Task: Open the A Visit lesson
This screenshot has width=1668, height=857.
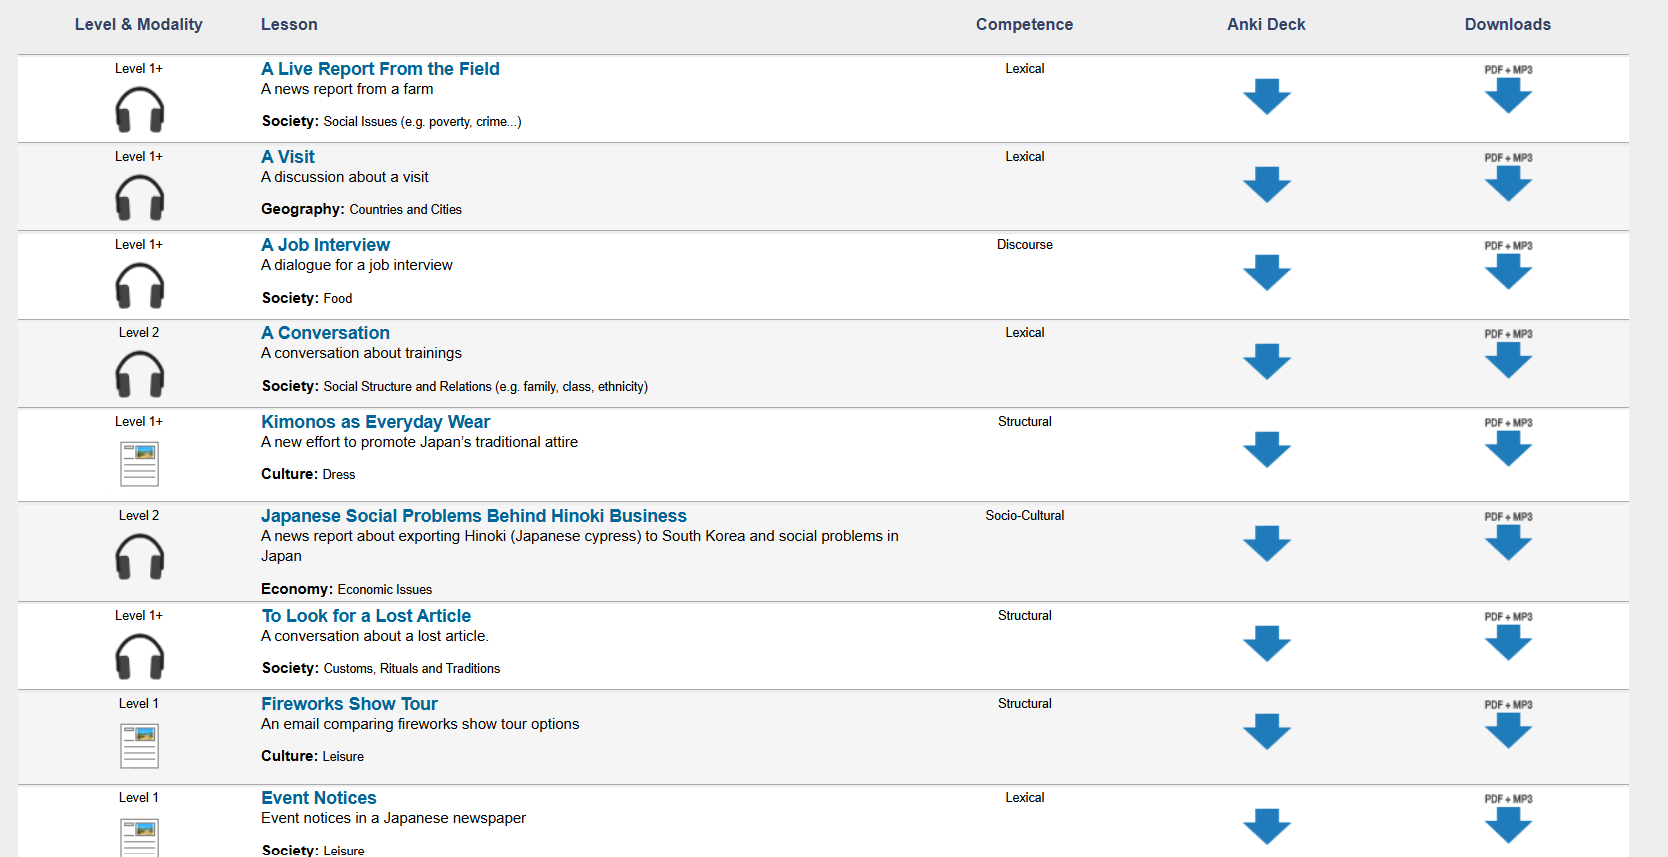Action: click(288, 157)
